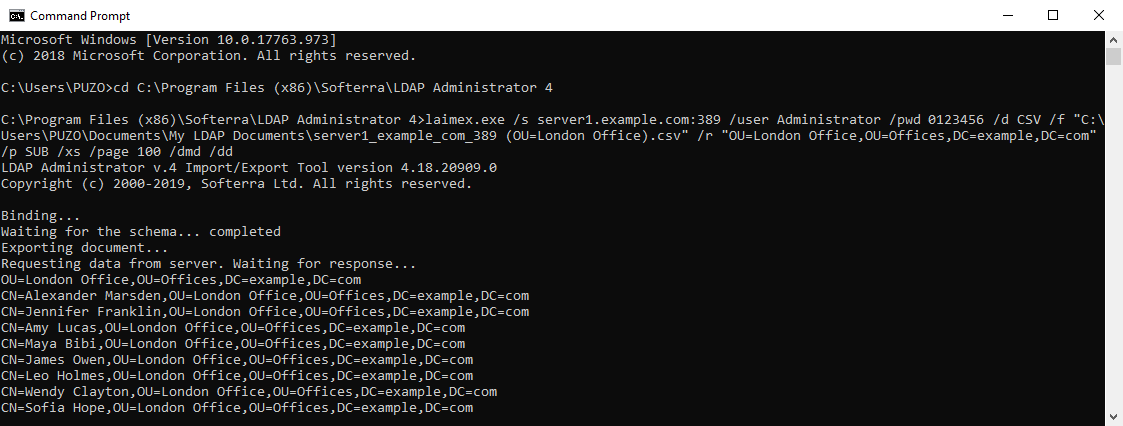Maximize the Command Prompt window
The height and width of the screenshot is (426, 1123).
(1052, 15)
